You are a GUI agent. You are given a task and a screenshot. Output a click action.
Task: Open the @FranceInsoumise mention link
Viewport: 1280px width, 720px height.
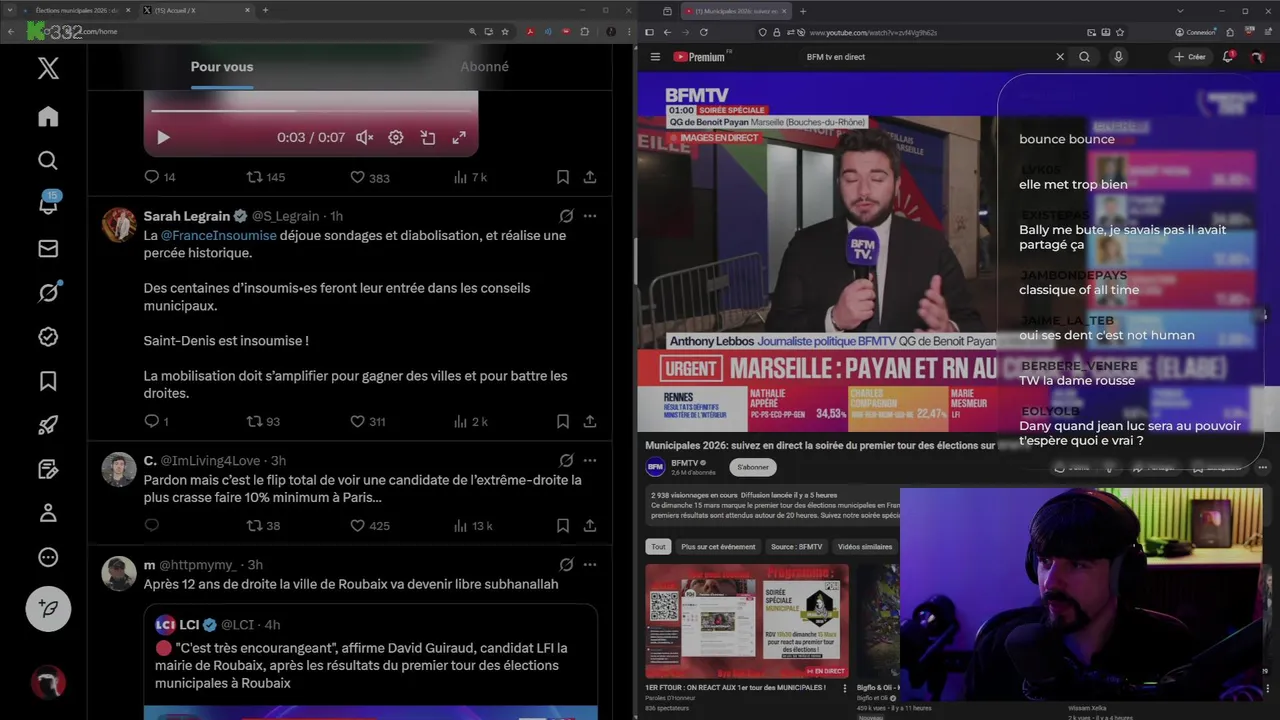pos(219,235)
